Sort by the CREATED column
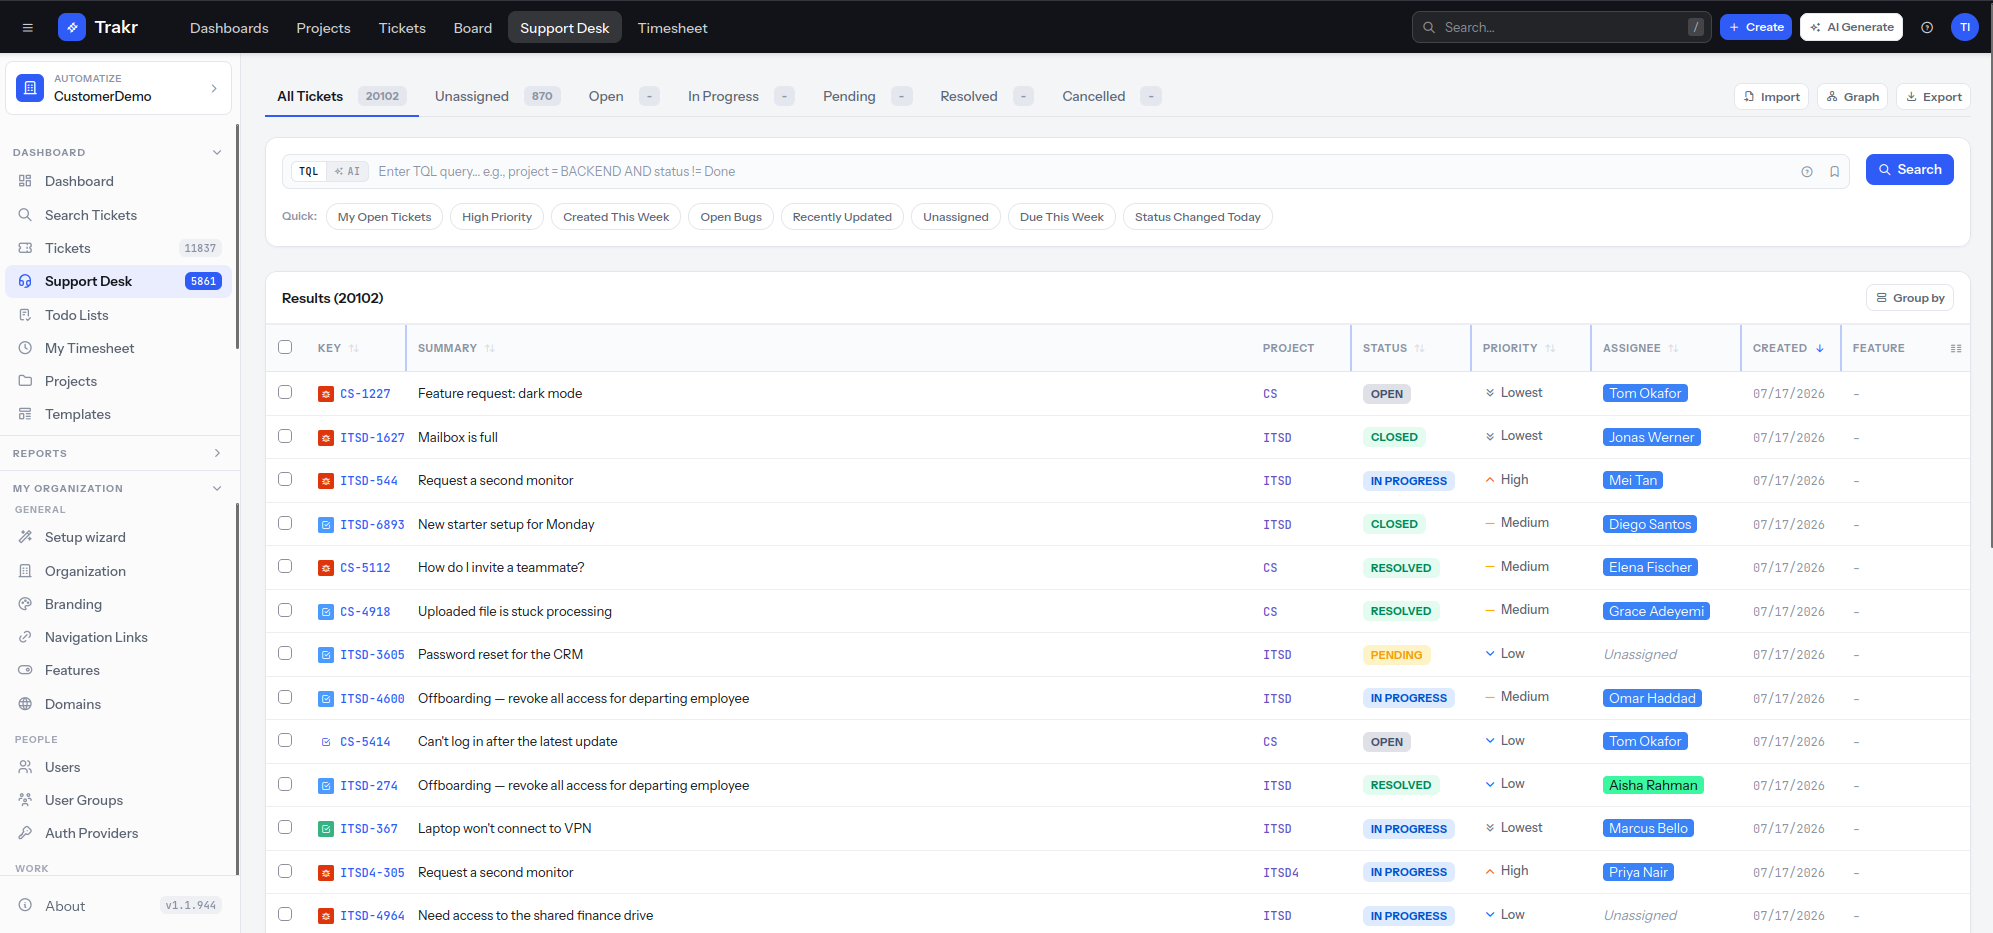This screenshot has width=1993, height=933. point(1788,348)
